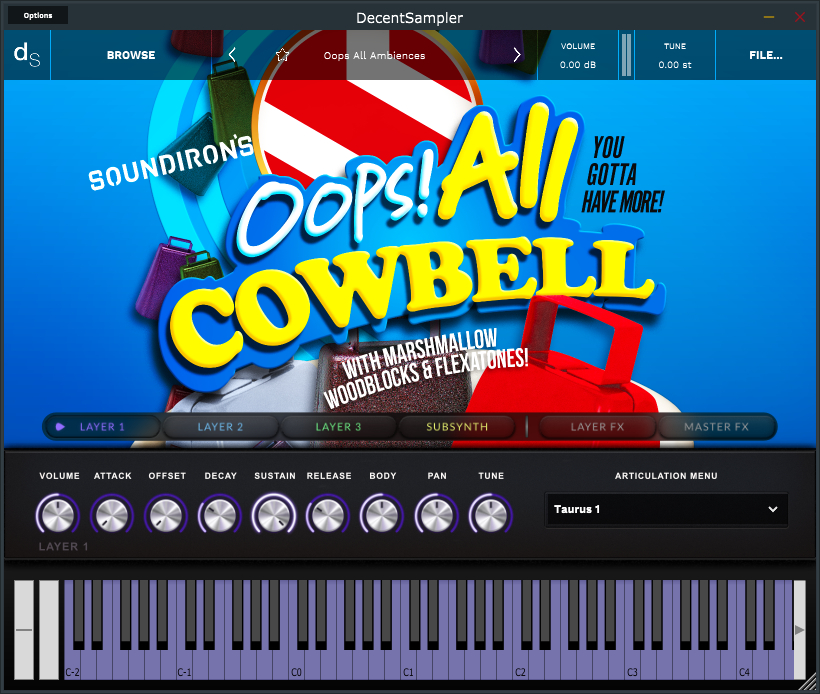Screen dimensions: 820x694
Task: Click the master tune 0.00 st value
Action: 675,65
